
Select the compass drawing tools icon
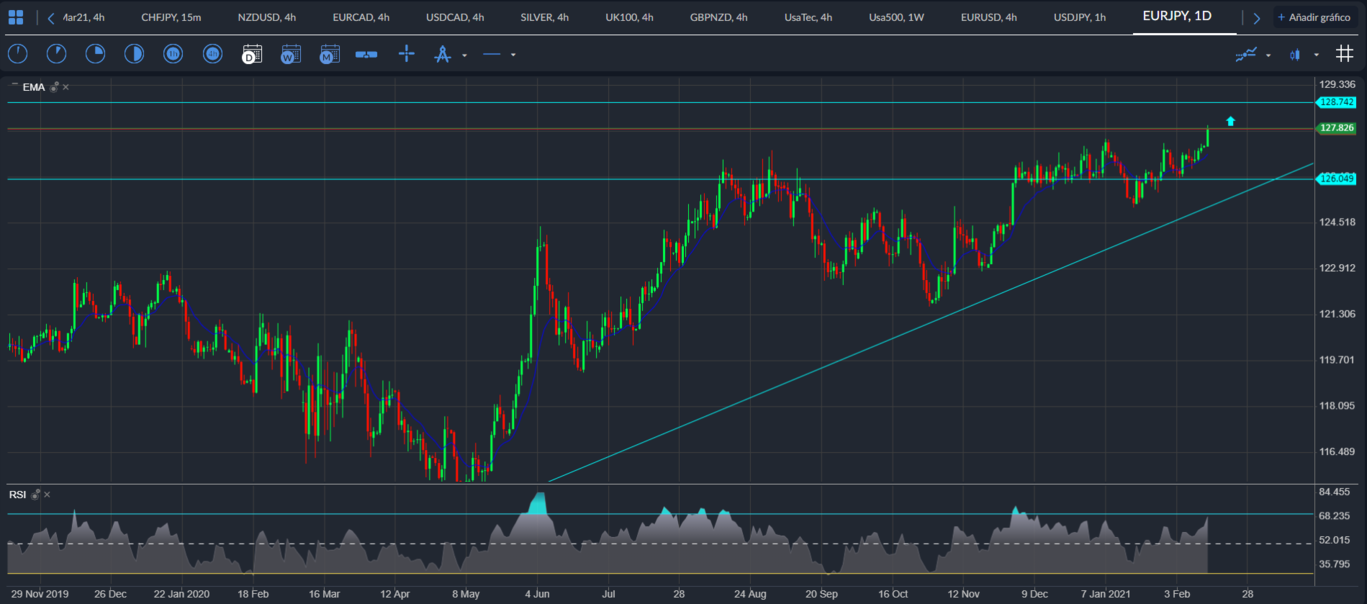[x=442, y=54]
